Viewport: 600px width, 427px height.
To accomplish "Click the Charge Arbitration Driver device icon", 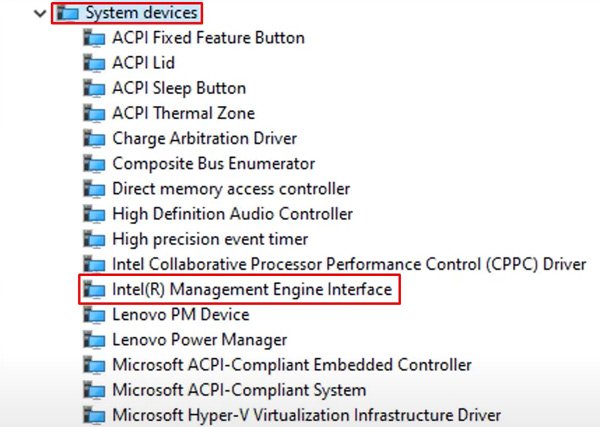I will click(94, 139).
